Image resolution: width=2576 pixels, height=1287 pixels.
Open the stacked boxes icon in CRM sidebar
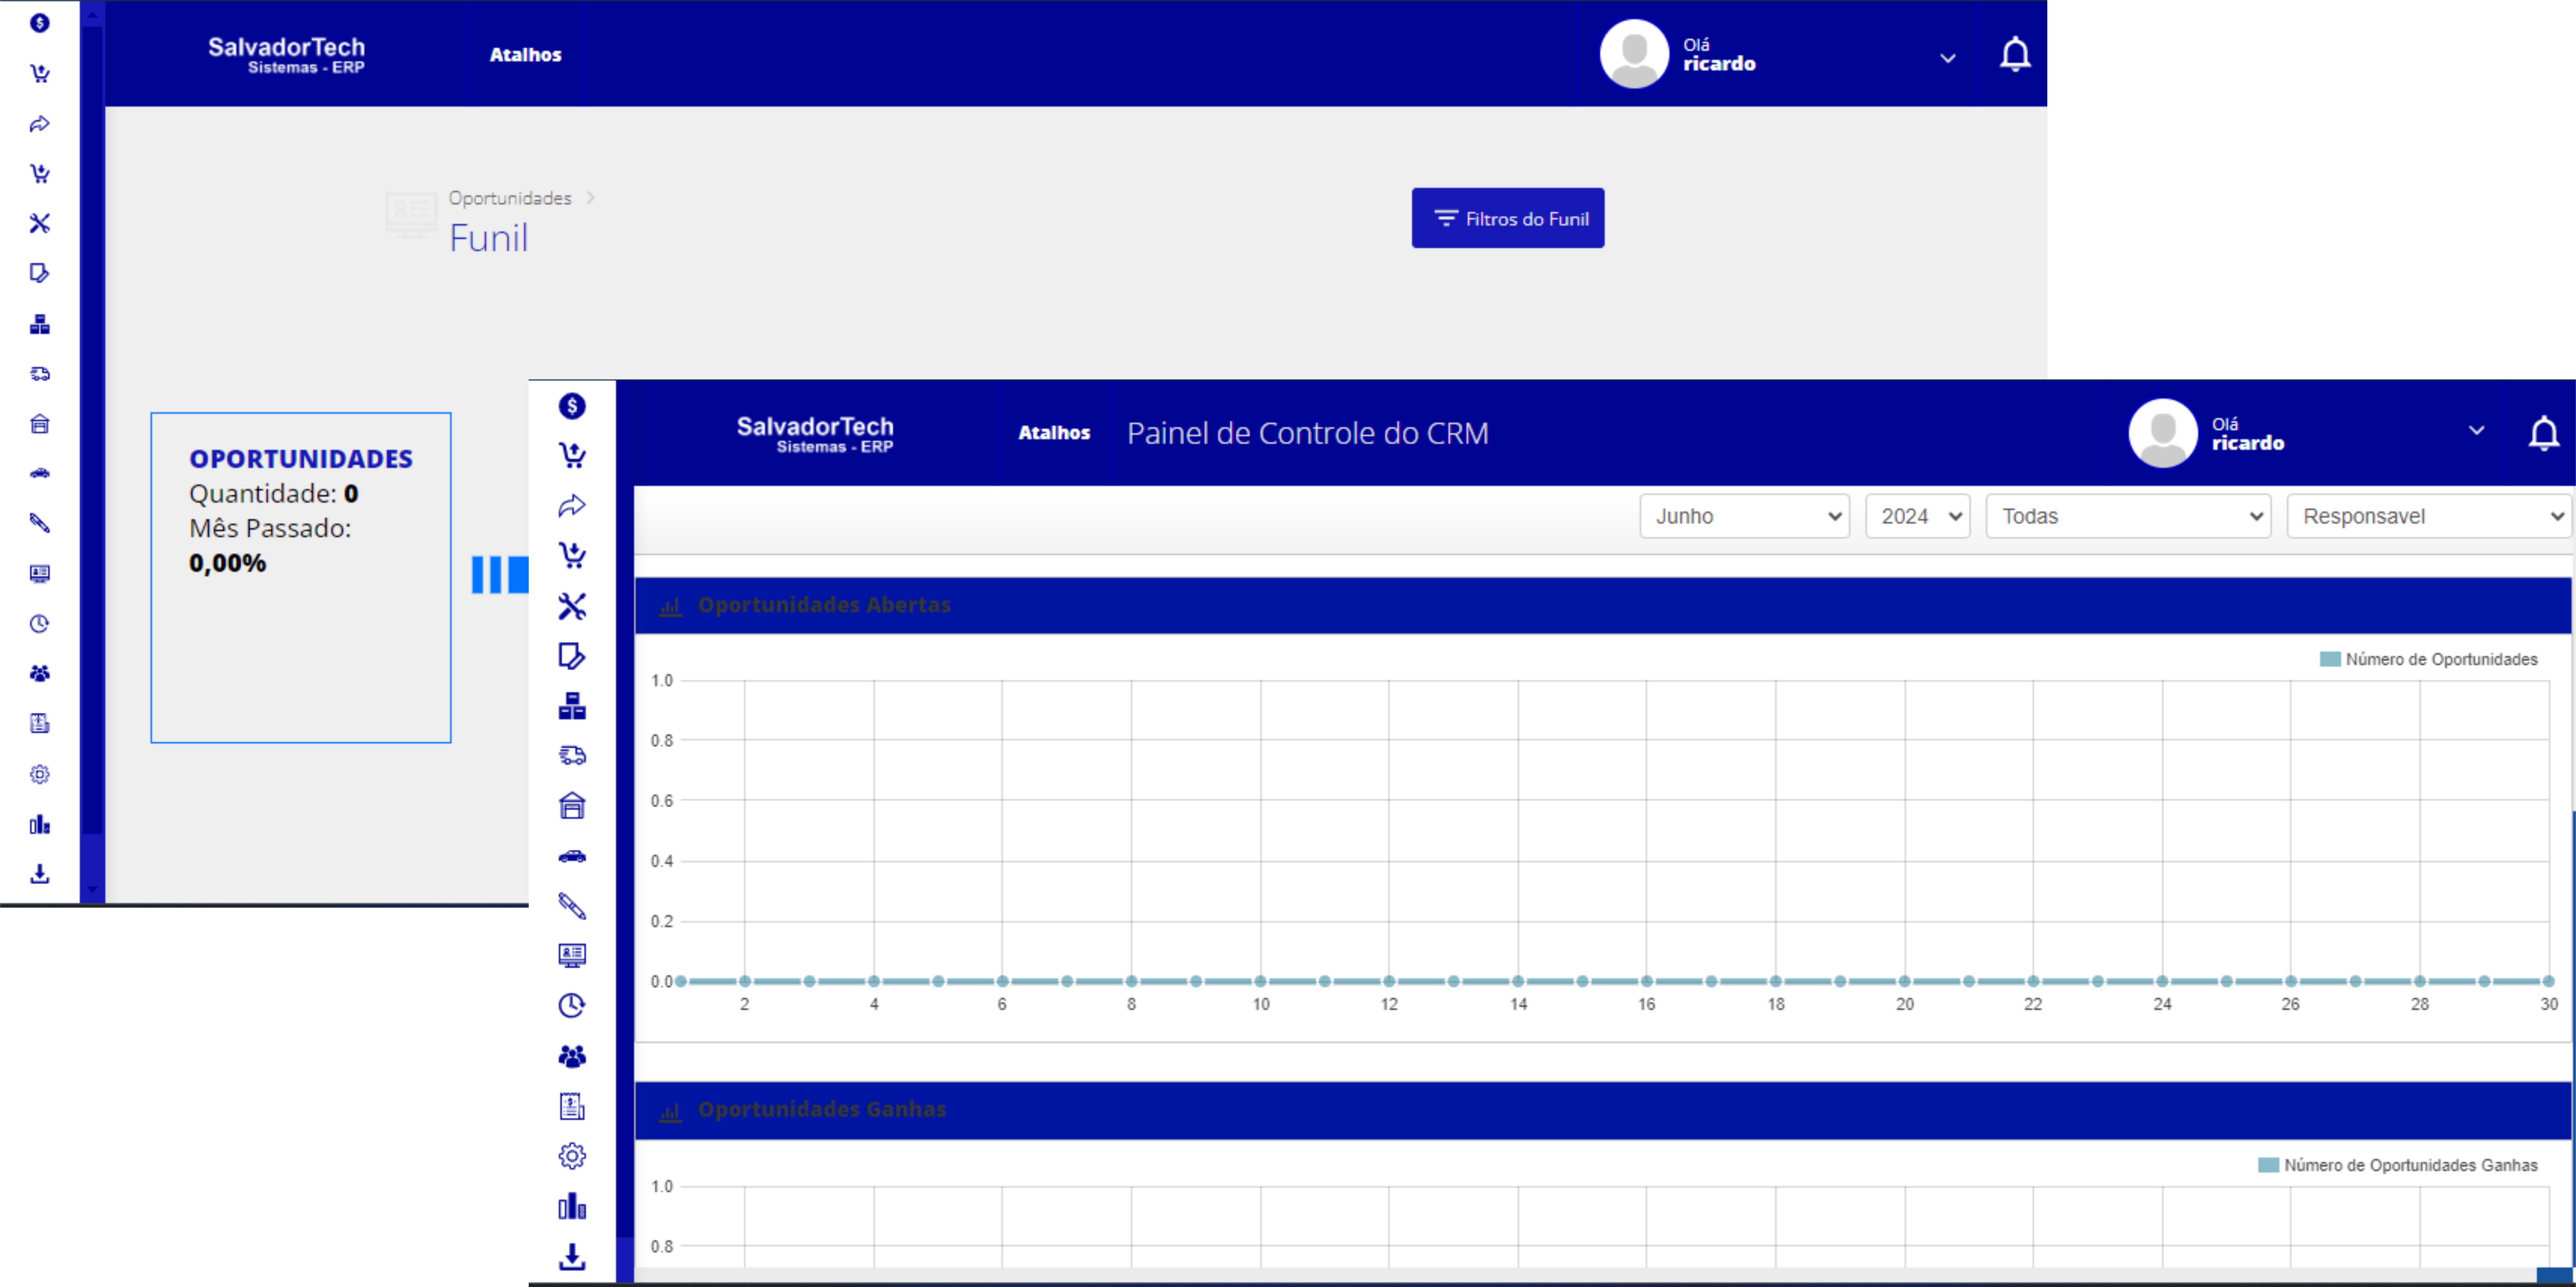572,706
